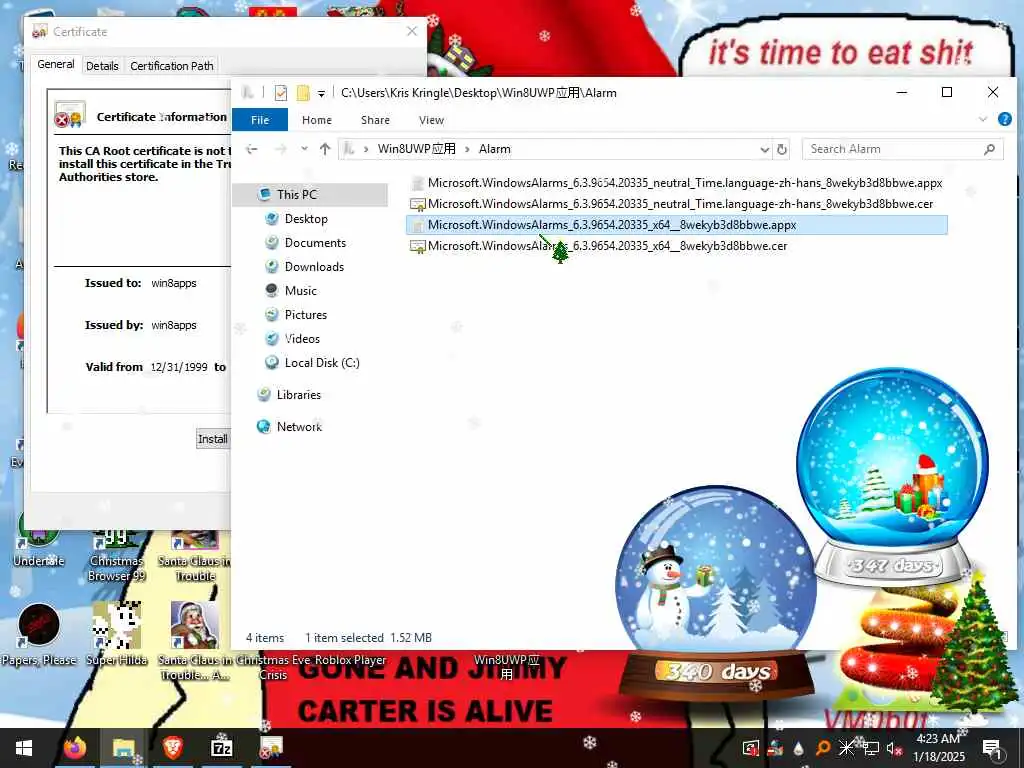Image resolution: width=1024 pixels, height=768 pixels.
Task: Select This PC in the navigation pane
Action: click(310, 195)
